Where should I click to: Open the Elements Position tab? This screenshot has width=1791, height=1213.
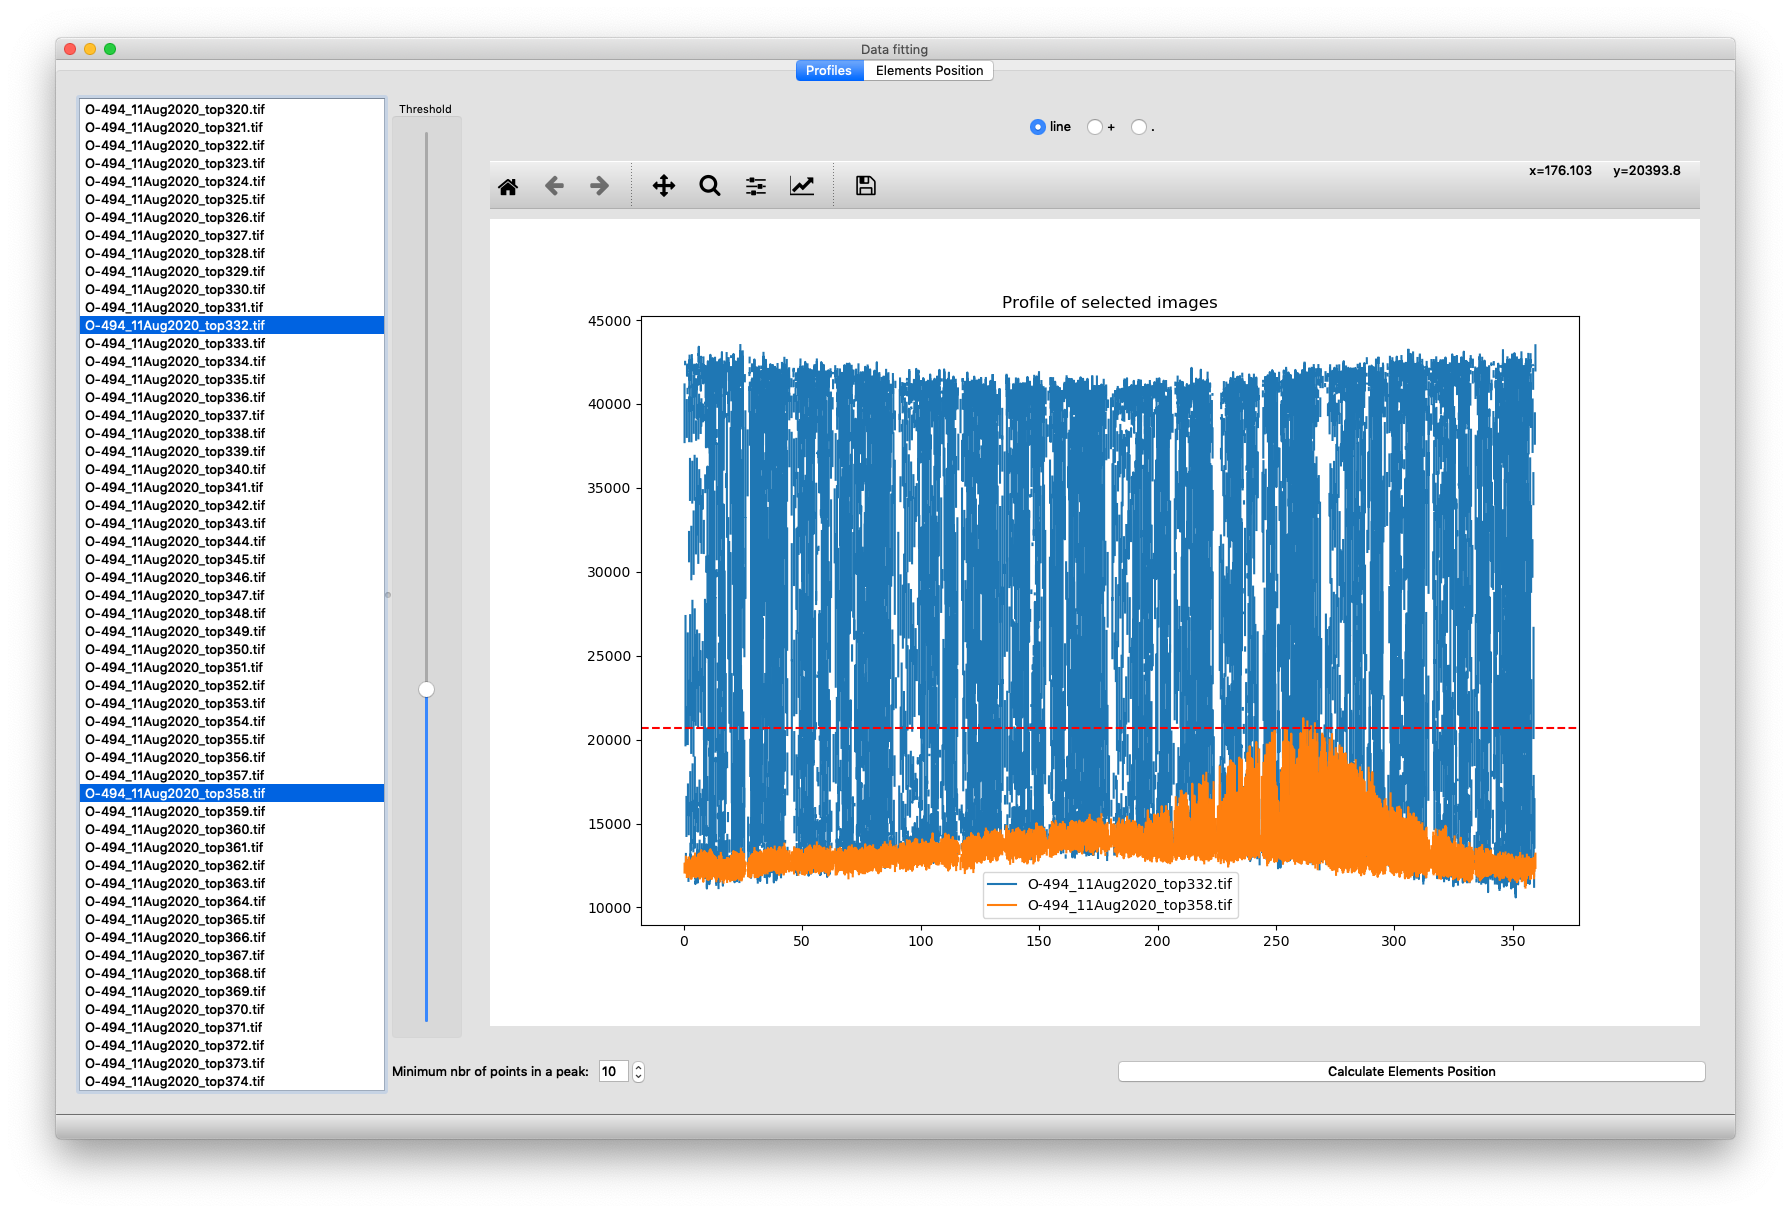pyautogui.click(x=929, y=71)
